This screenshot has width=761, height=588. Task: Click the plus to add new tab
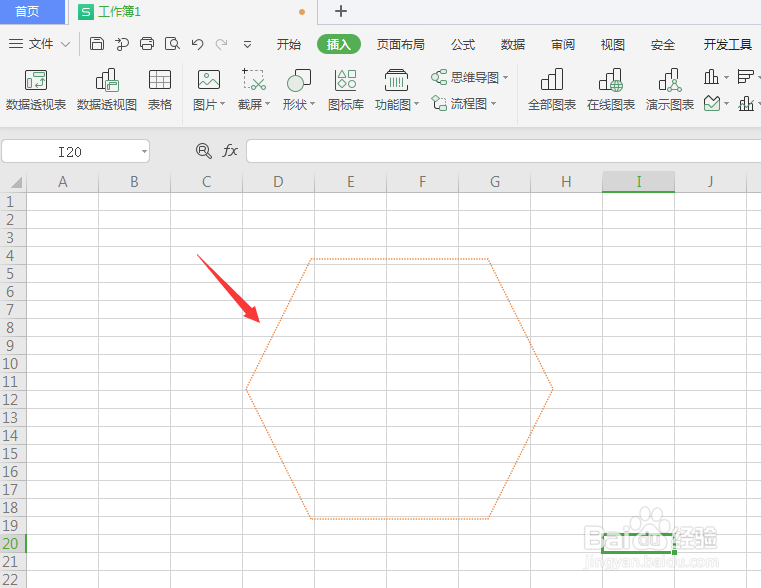pos(341,11)
